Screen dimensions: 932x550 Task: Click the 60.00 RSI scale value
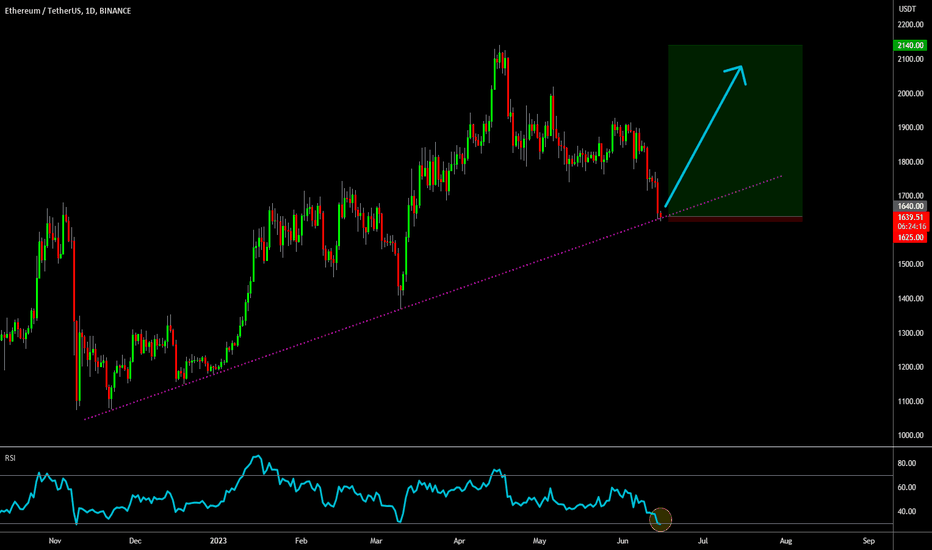click(906, 487)
